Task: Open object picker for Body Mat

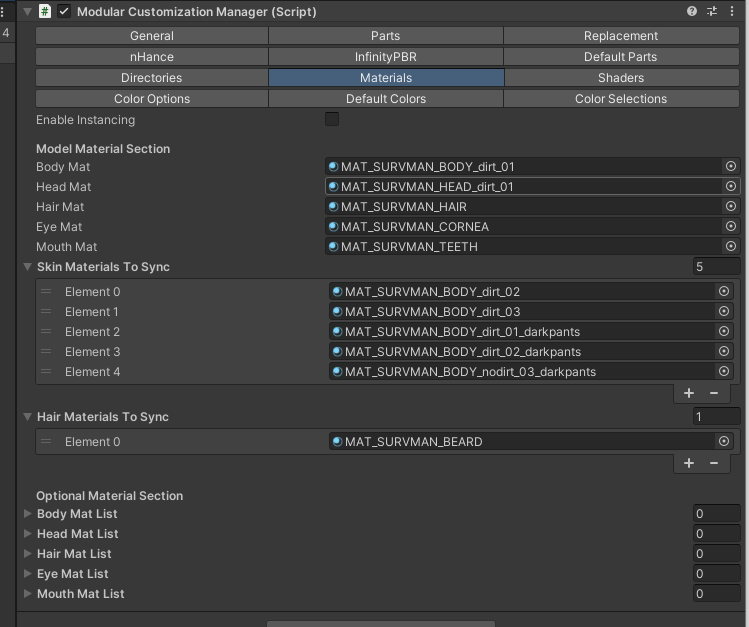Action: point(730,167)
